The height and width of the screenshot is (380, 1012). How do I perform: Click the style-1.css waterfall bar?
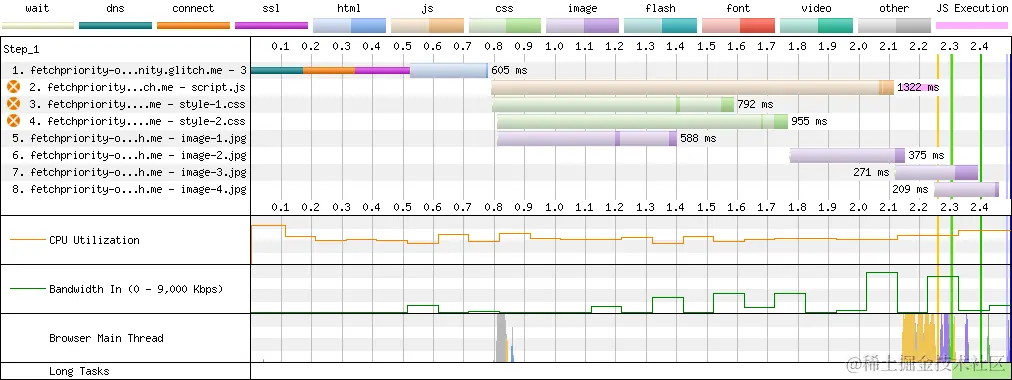point(613,104)
